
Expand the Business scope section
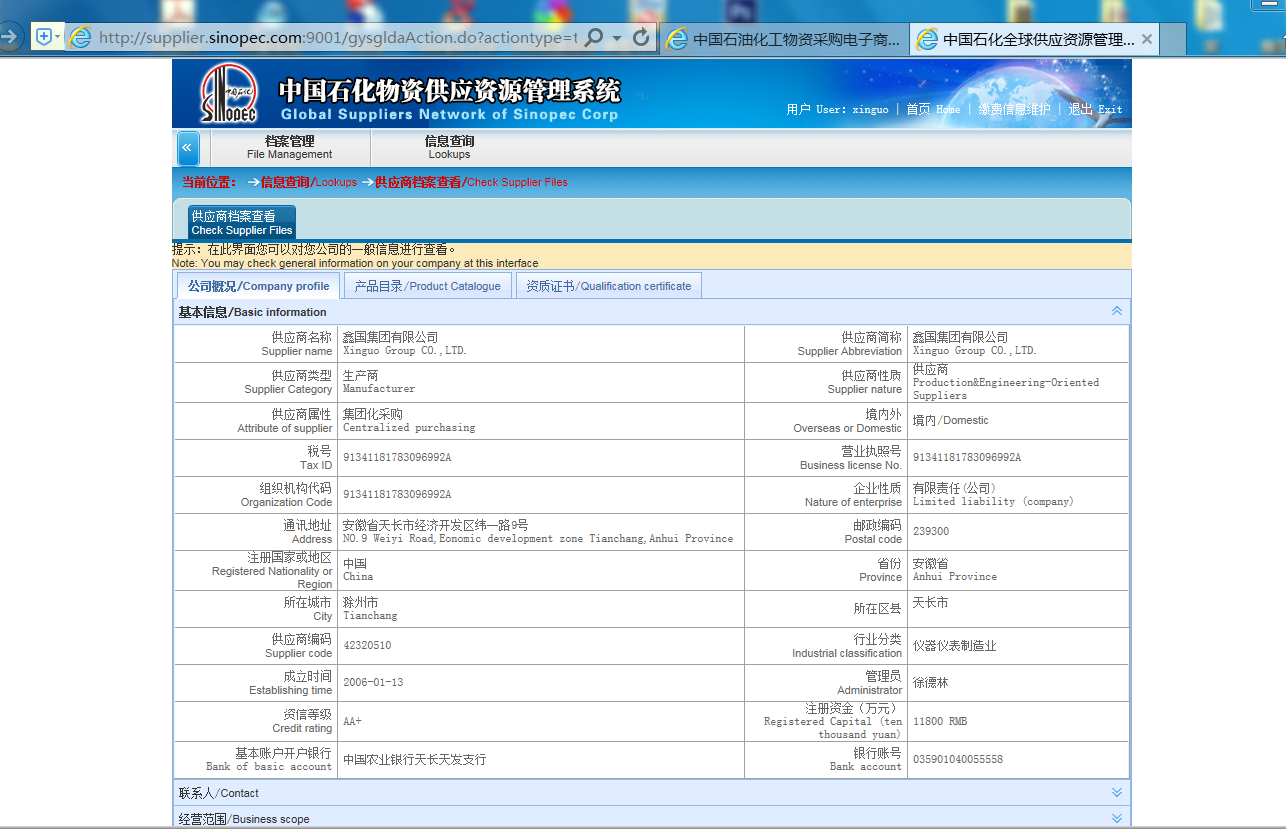[1116, 818]
